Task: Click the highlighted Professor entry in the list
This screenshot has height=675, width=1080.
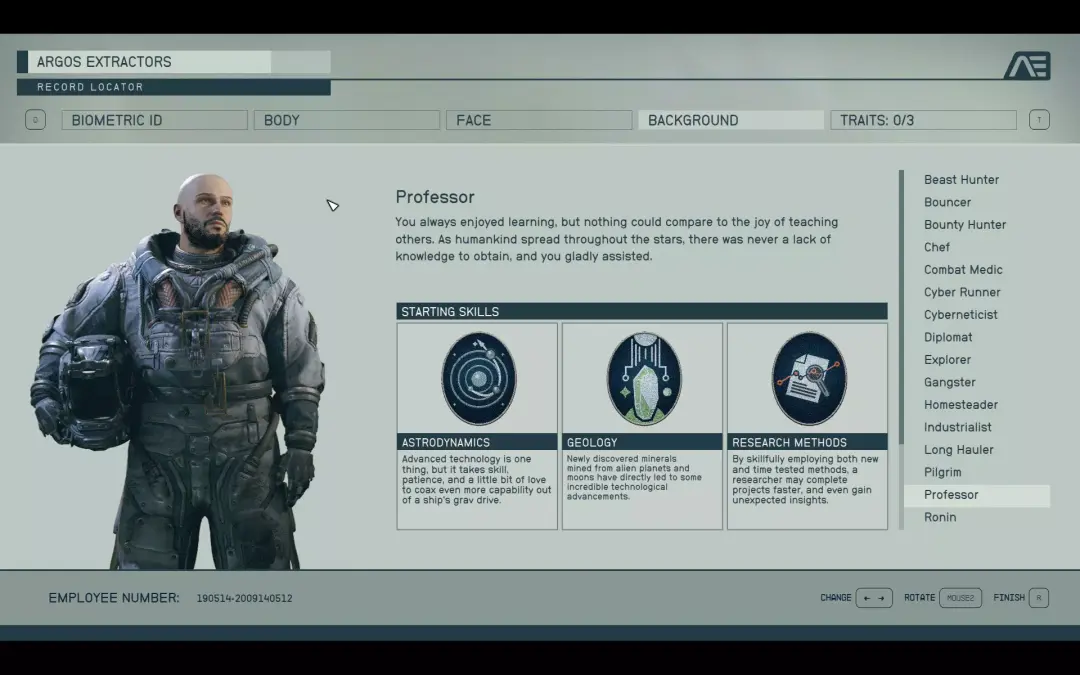Action: (x=977, y=495)
